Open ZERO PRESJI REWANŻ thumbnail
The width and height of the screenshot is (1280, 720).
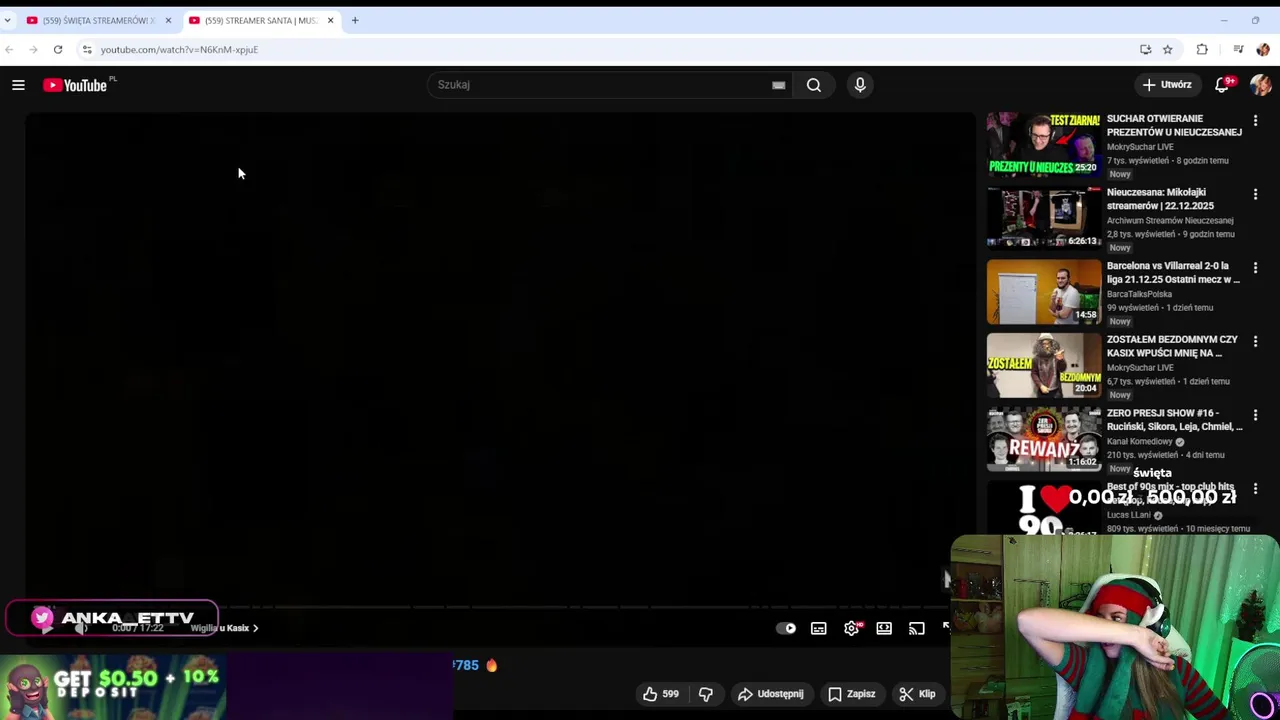click(1044, 439)
